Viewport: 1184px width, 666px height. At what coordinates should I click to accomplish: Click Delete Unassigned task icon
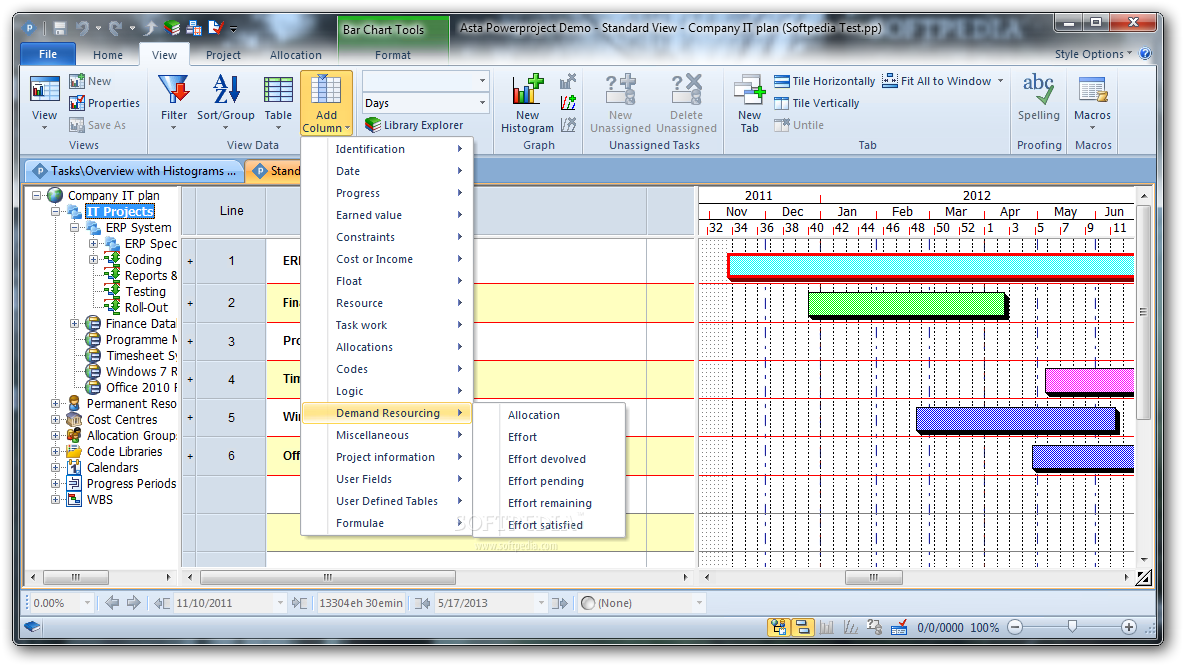(x=686, y=103)
